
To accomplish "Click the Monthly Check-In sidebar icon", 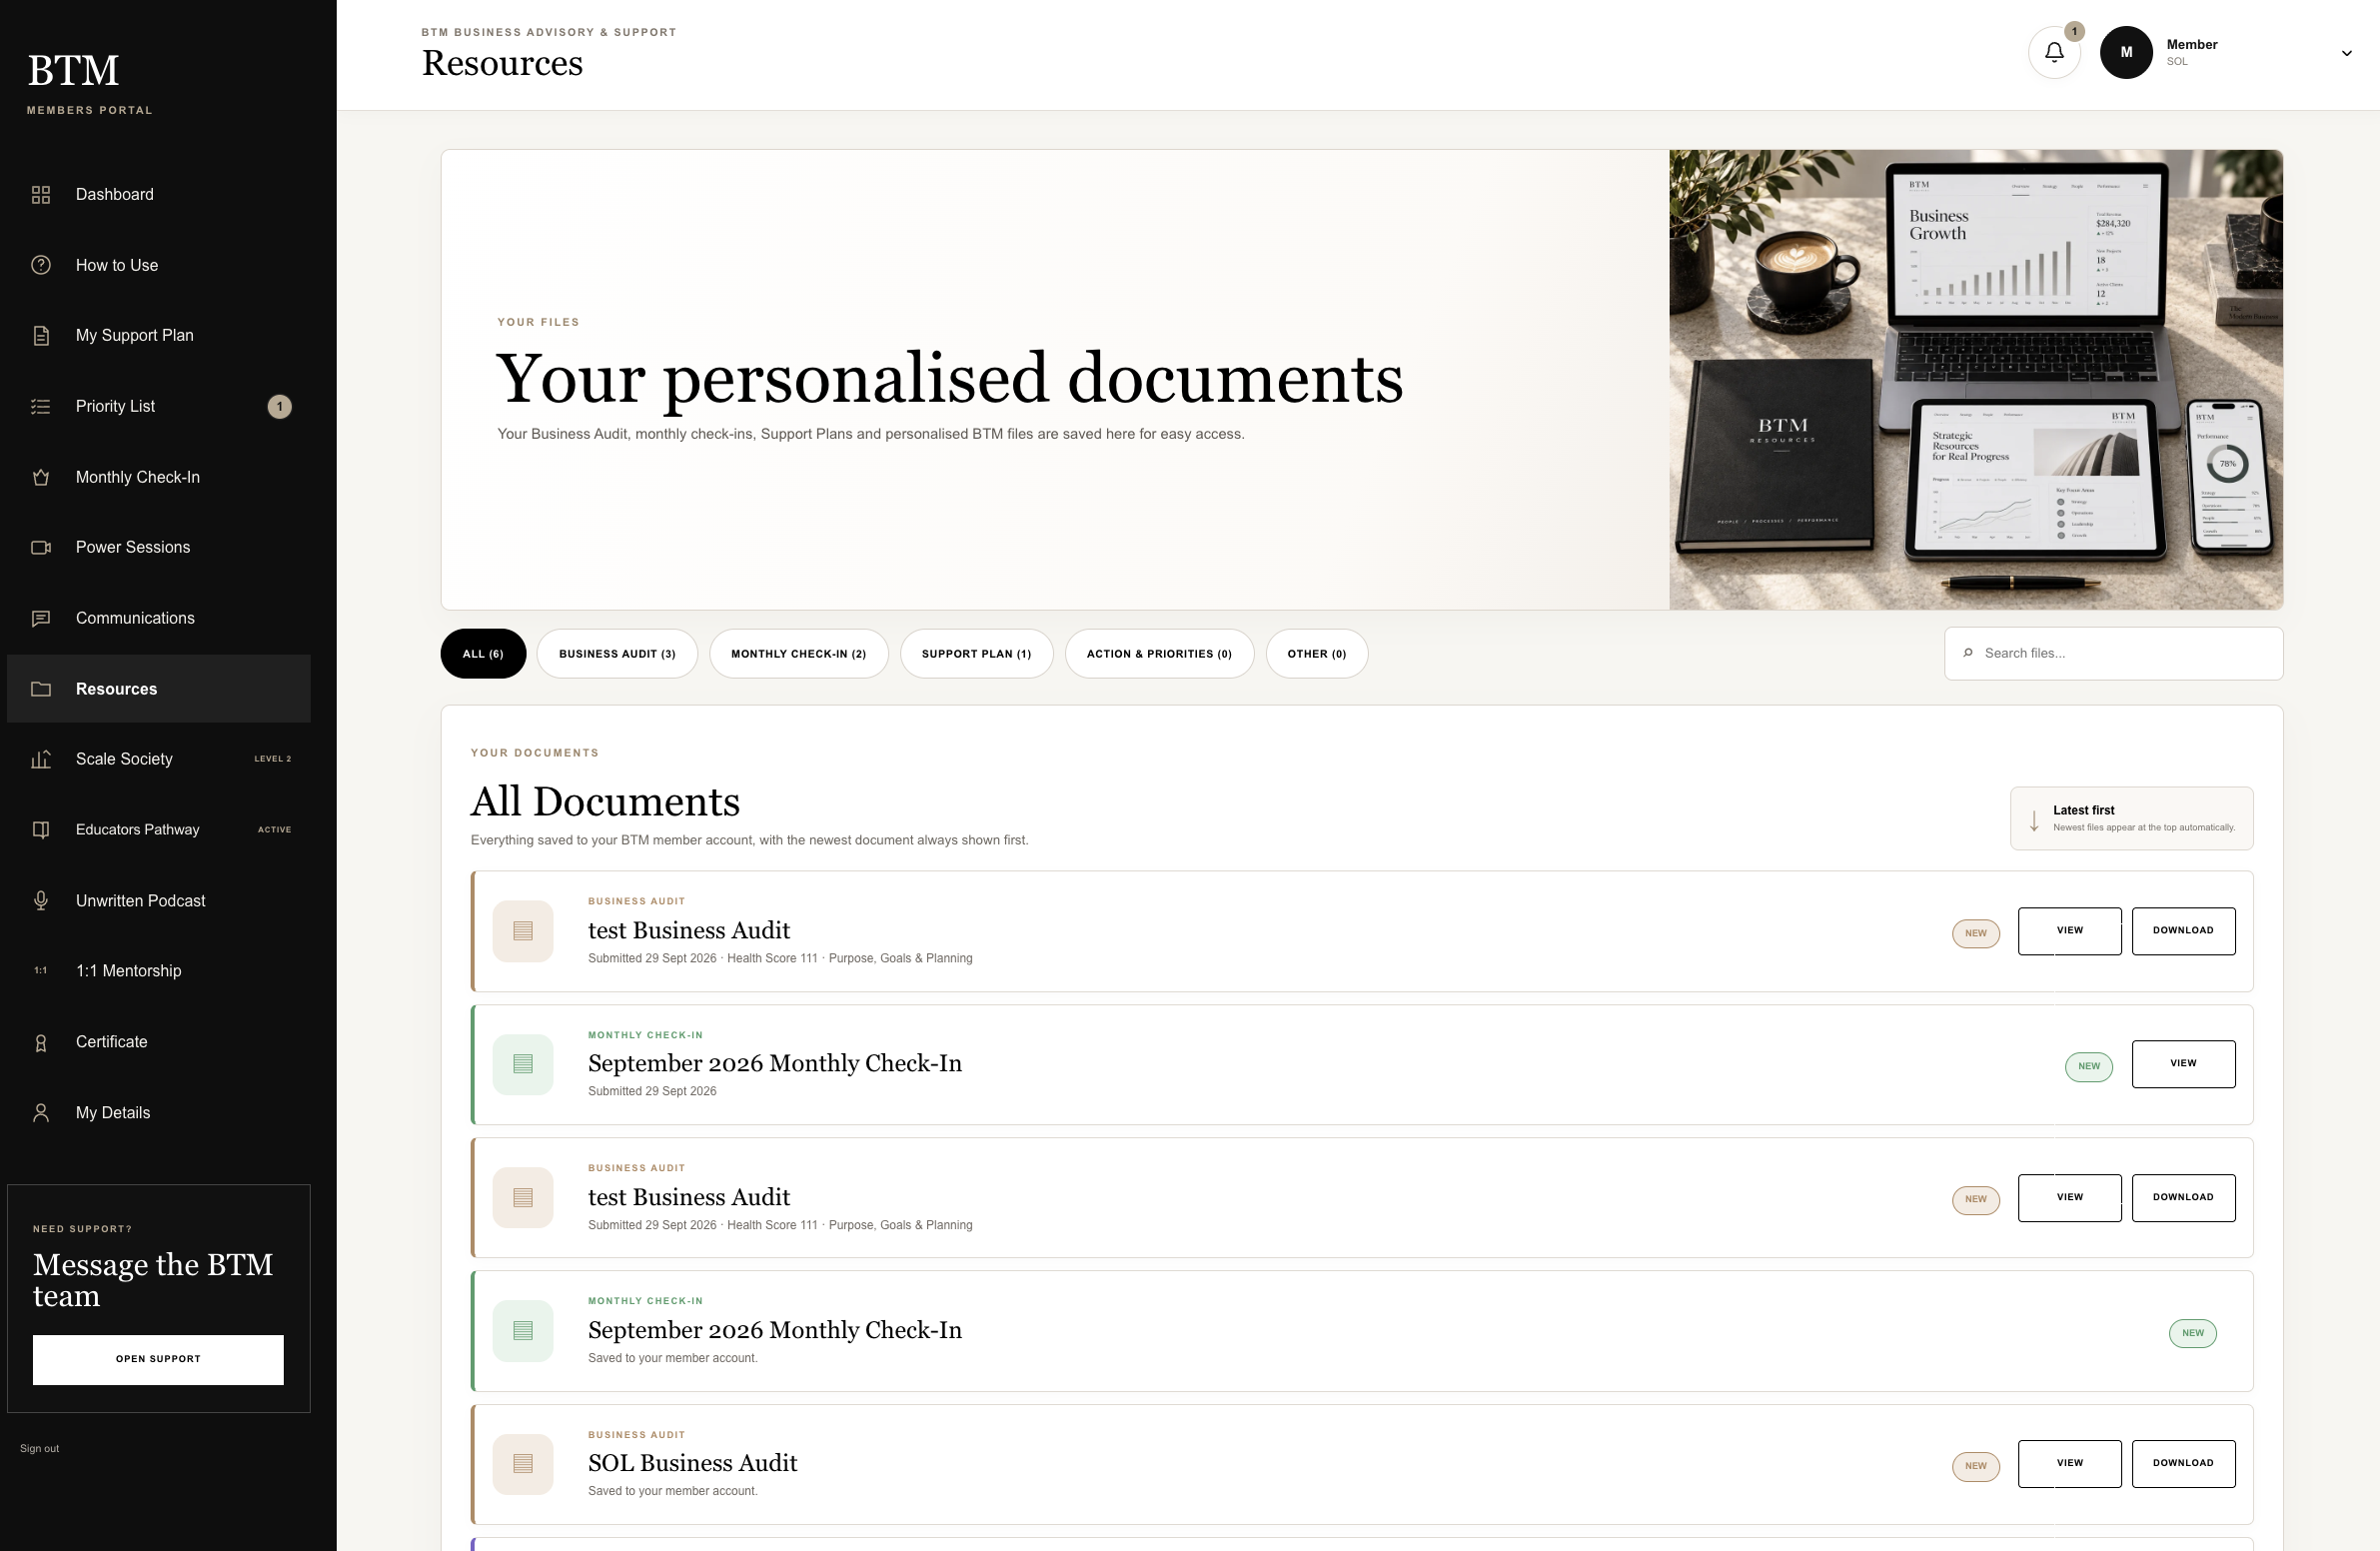I will tap(41, 477).
